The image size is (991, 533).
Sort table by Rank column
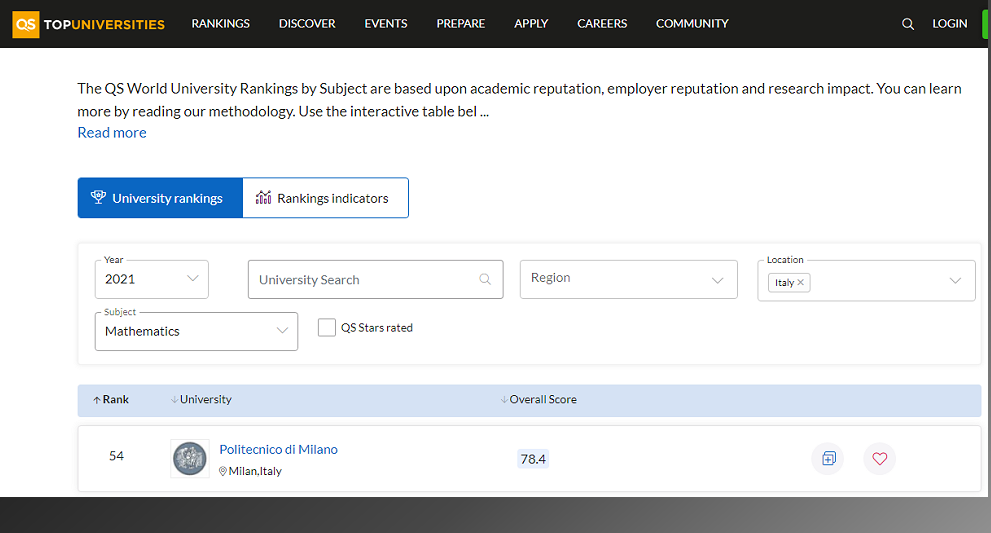click(111, 400)
